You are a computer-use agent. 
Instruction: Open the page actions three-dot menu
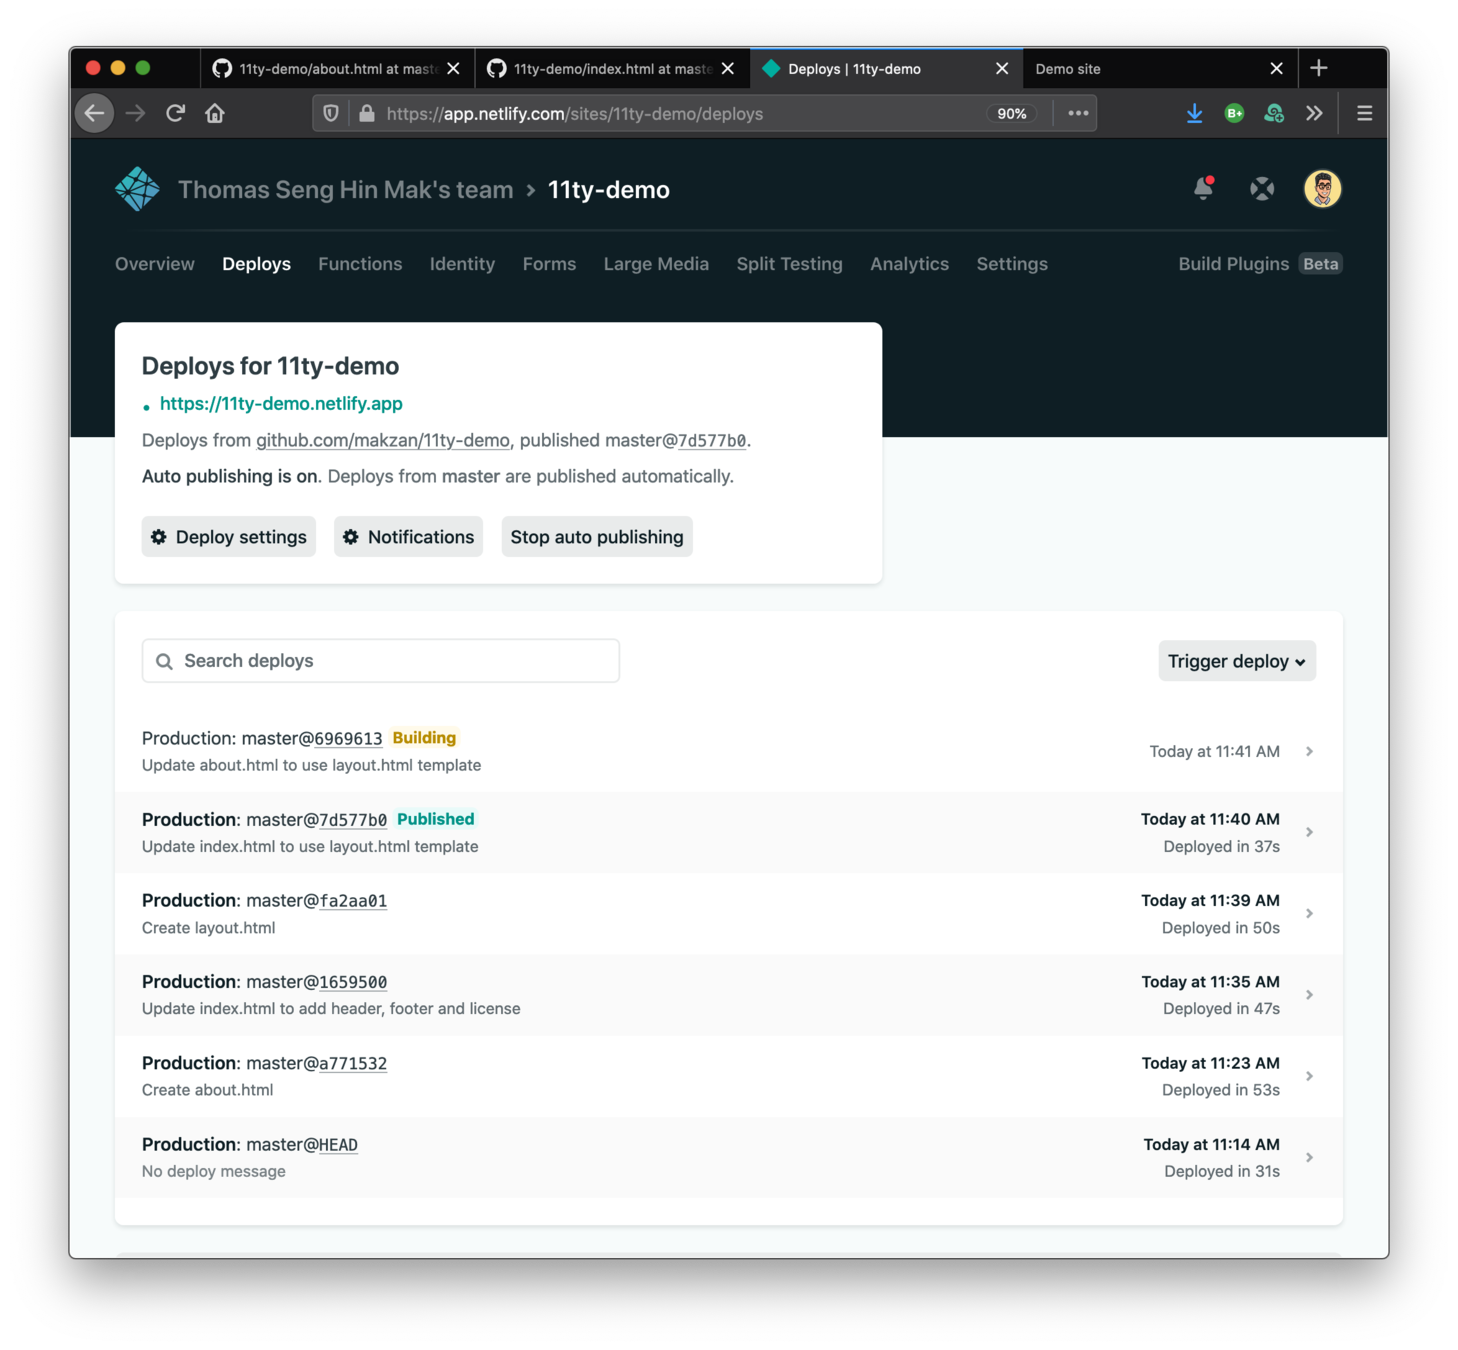pos(1077,113)
